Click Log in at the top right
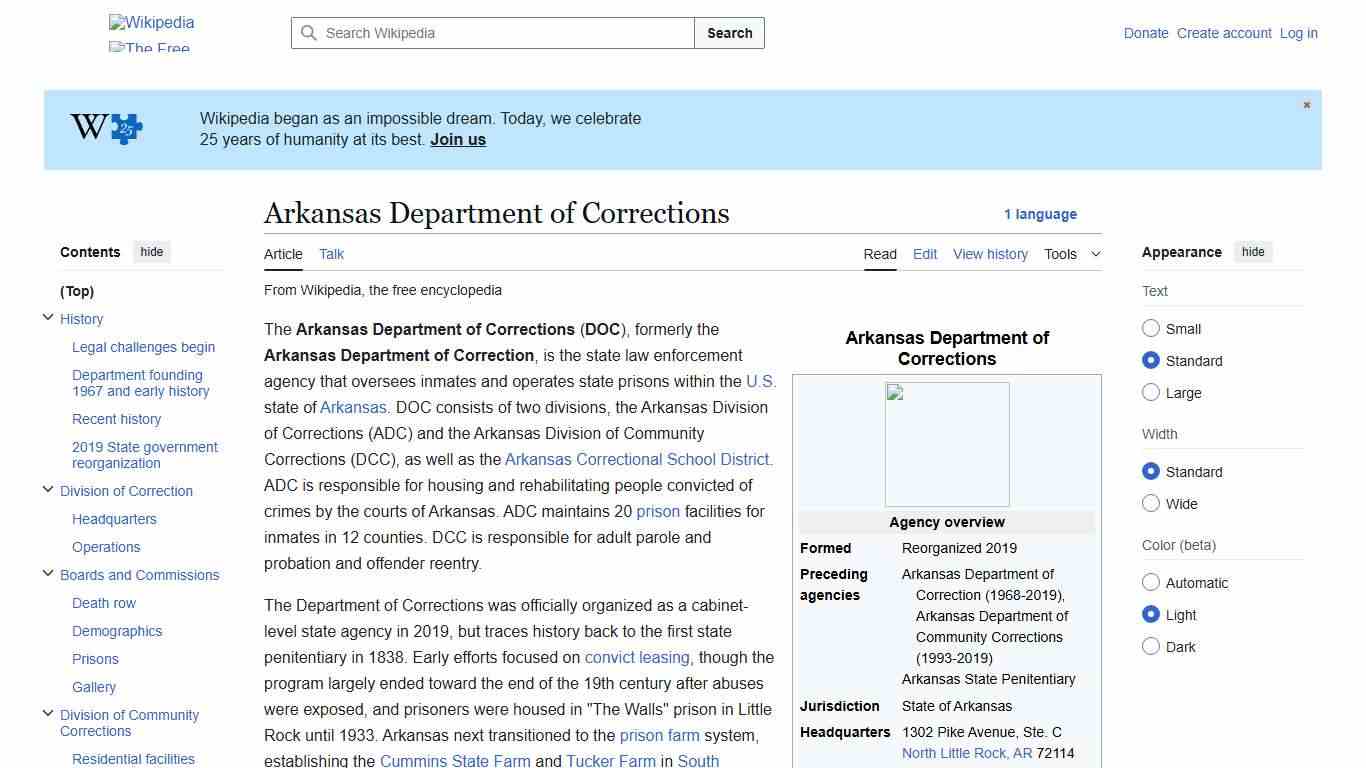Screen dimensions: 1366x768 tap(1298, 33)
